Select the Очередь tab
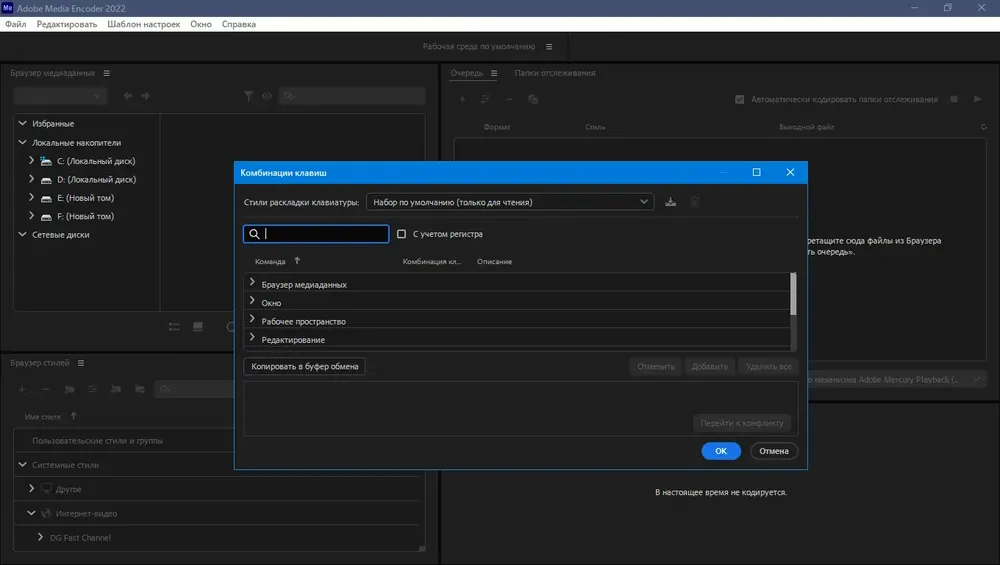The height and width of the screenshot is (565, 1000). click(x=467, y=73)
